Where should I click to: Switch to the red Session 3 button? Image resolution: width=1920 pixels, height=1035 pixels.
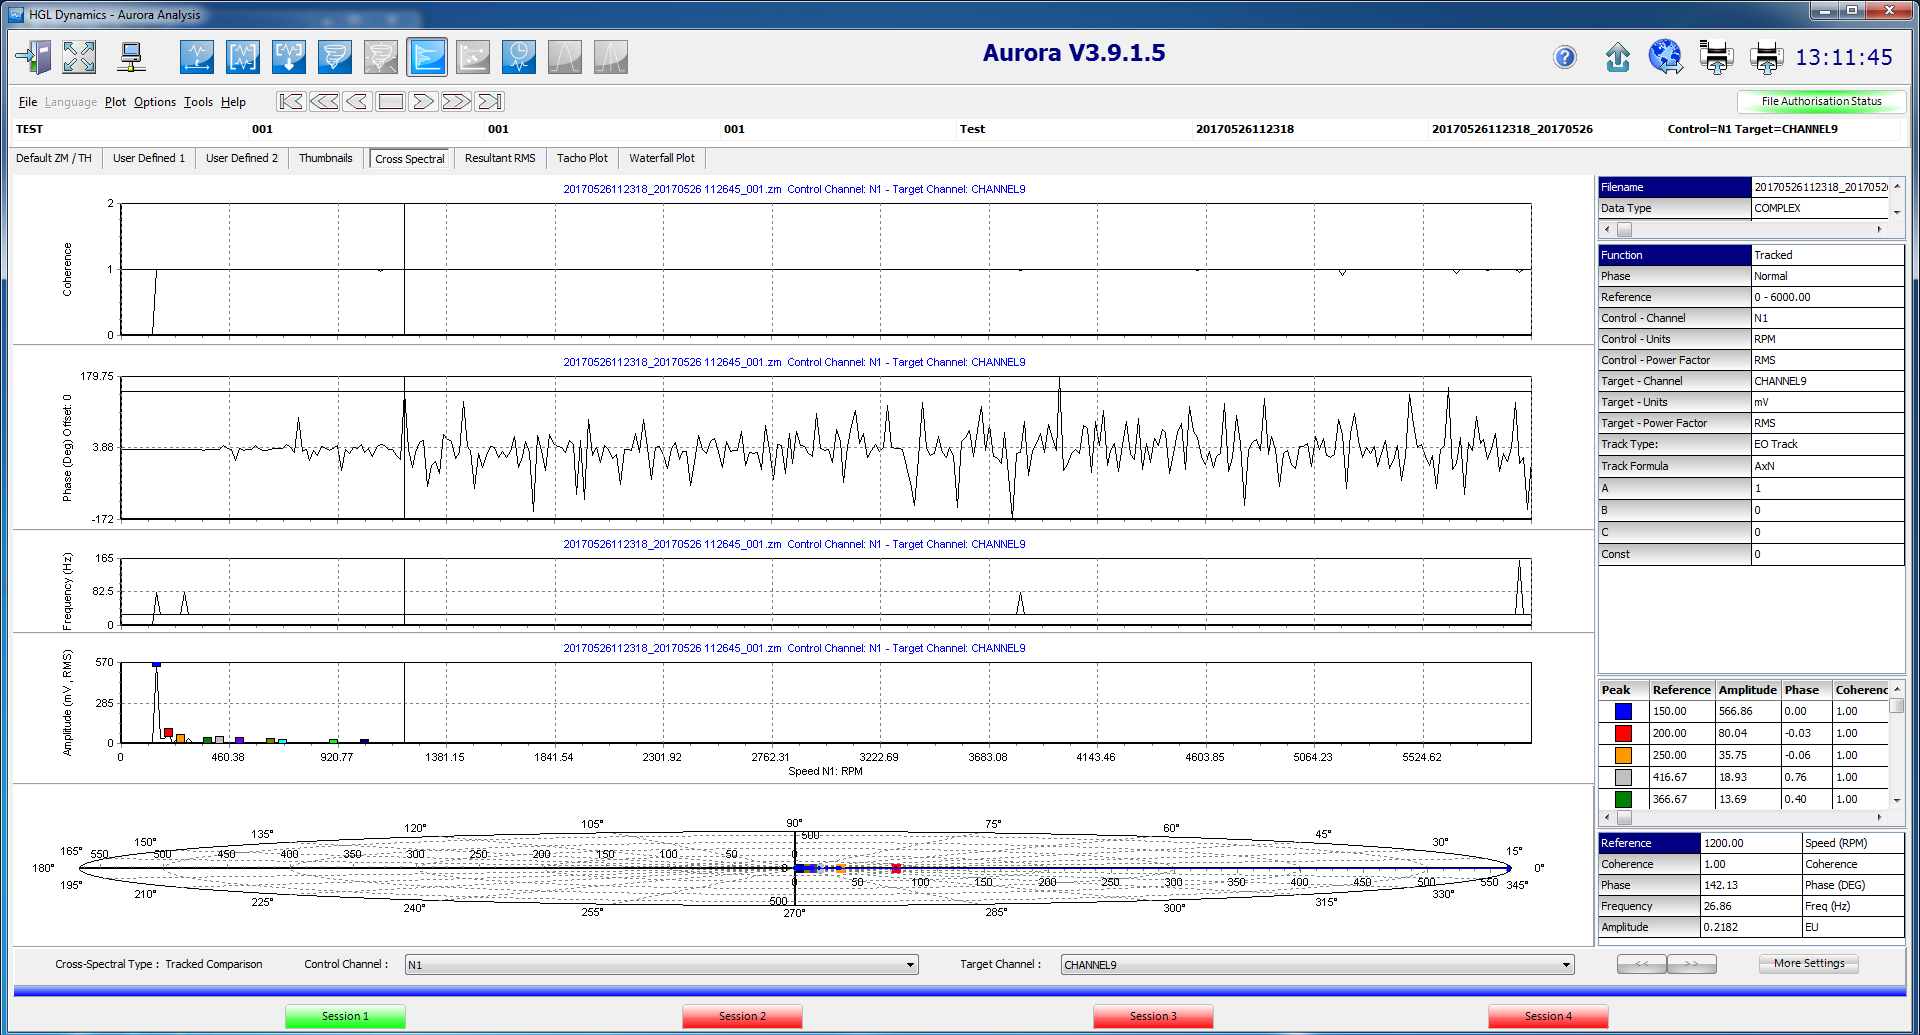[1153, 1016]
